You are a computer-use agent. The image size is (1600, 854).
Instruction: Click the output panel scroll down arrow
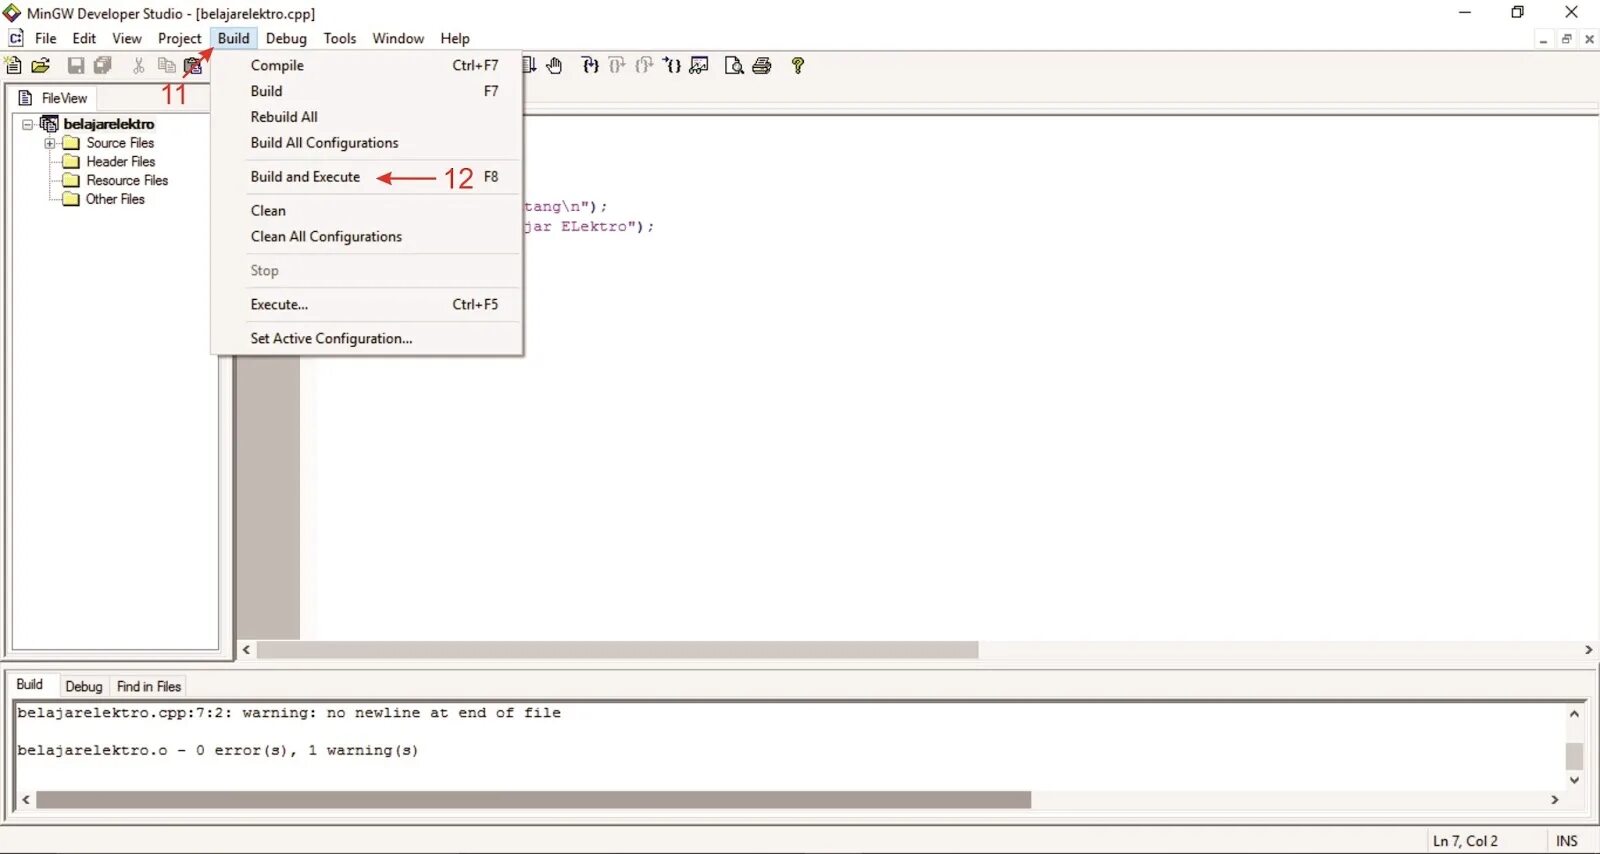click(1574, 780)
